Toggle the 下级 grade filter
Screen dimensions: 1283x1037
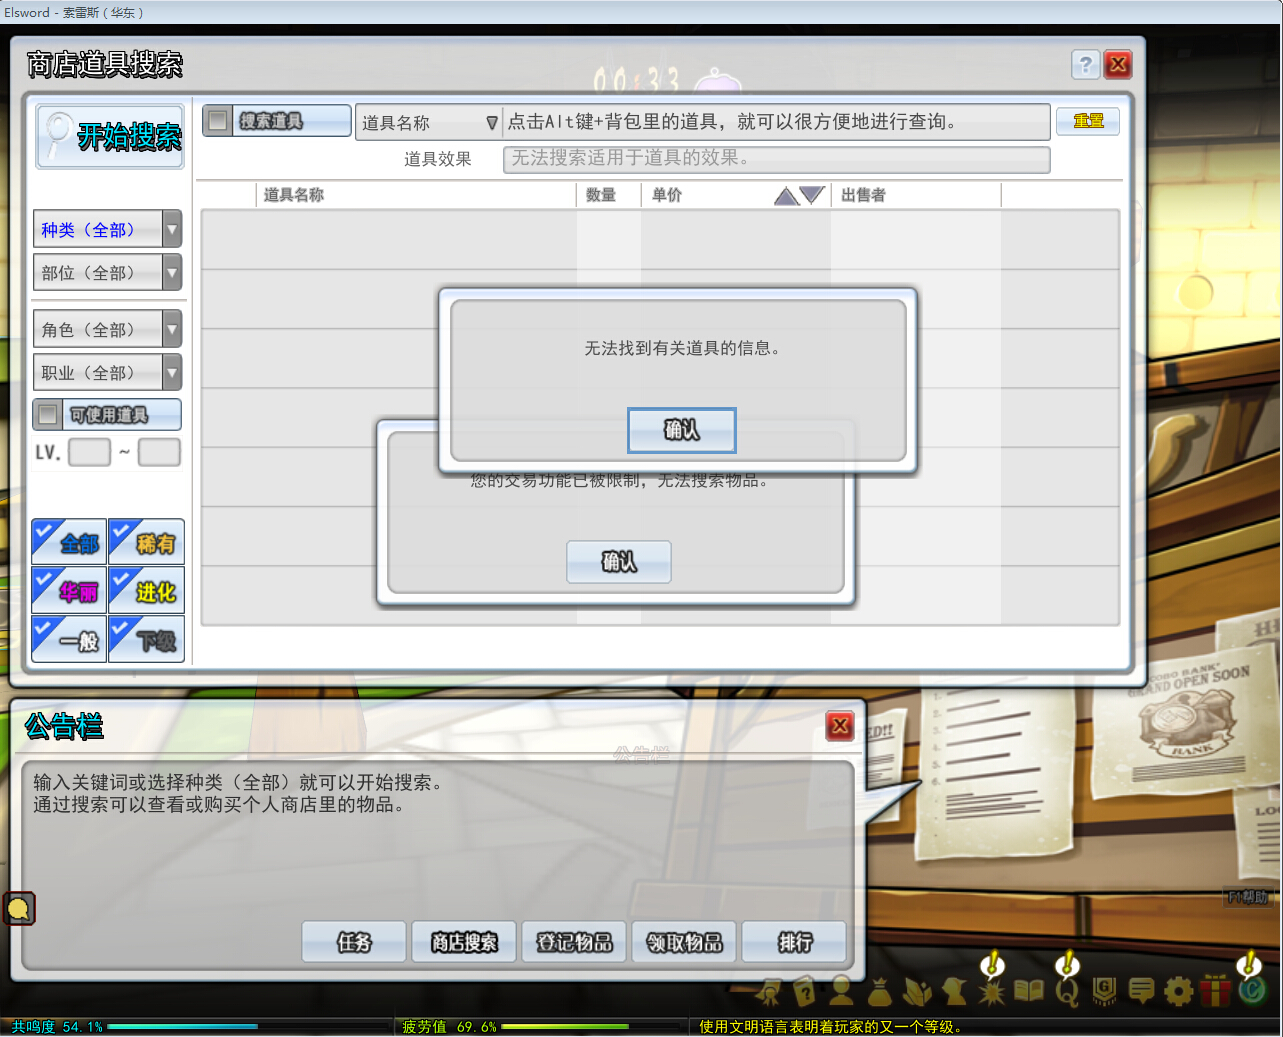146,639
